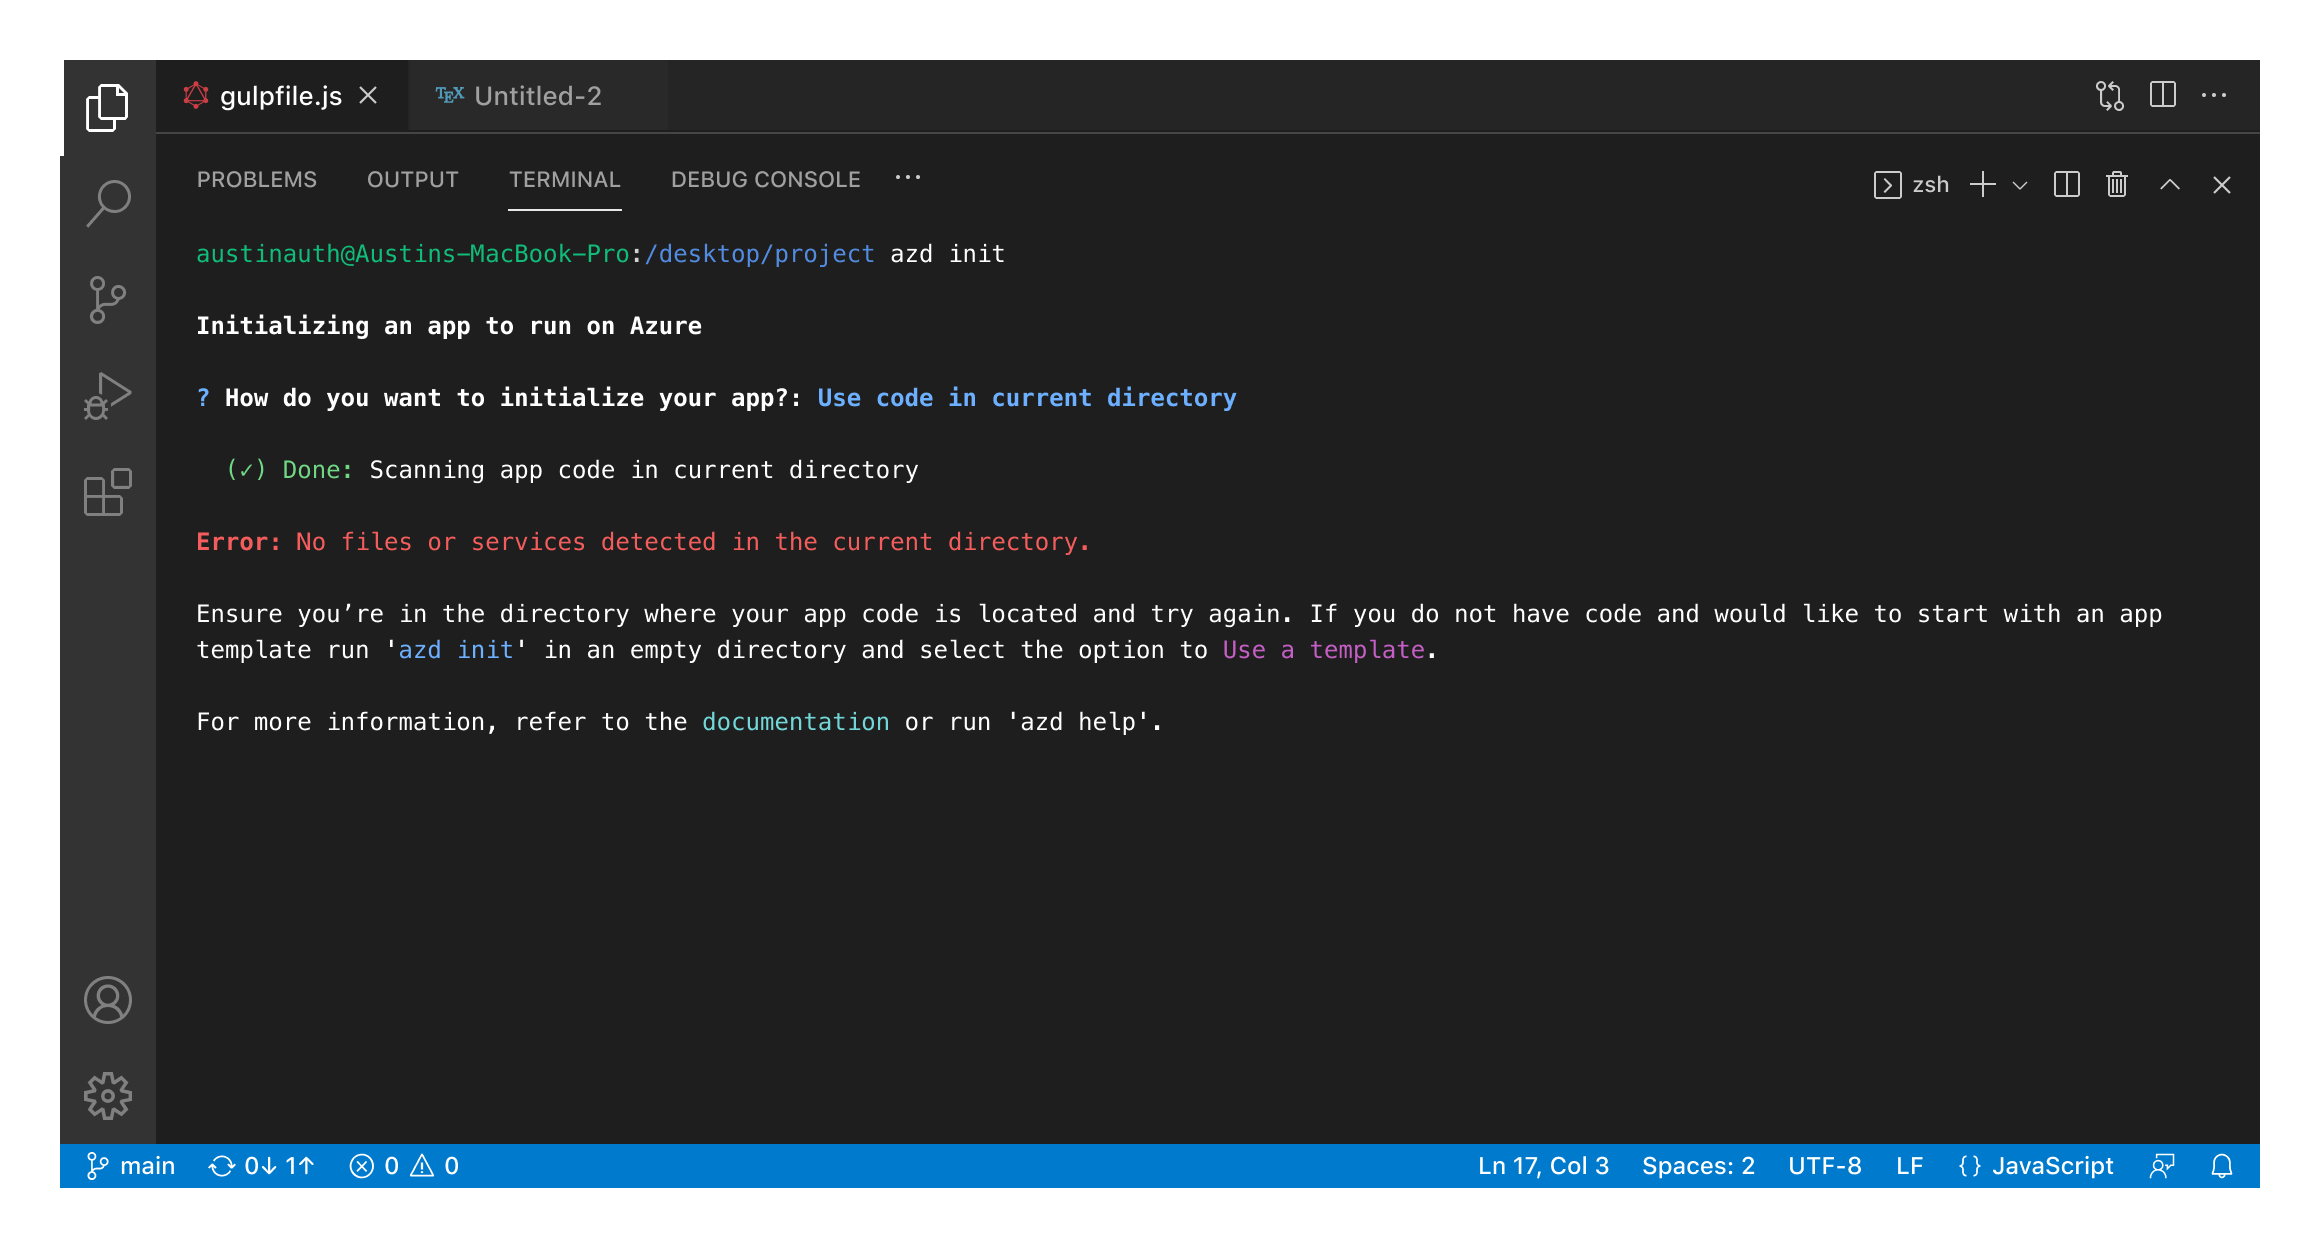
Task: Open the editor's more actions menu
Action: [x=2215, y=95]
